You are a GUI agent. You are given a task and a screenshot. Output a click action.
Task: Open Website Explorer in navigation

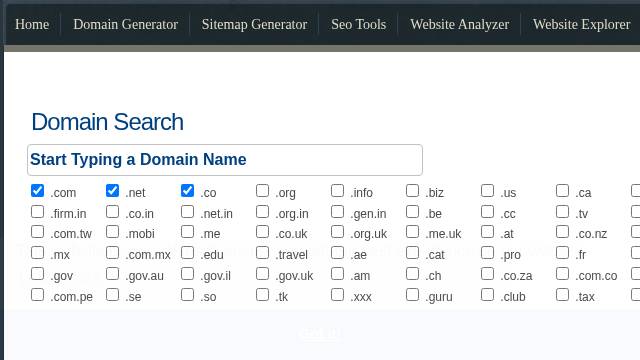pos(581,24)
